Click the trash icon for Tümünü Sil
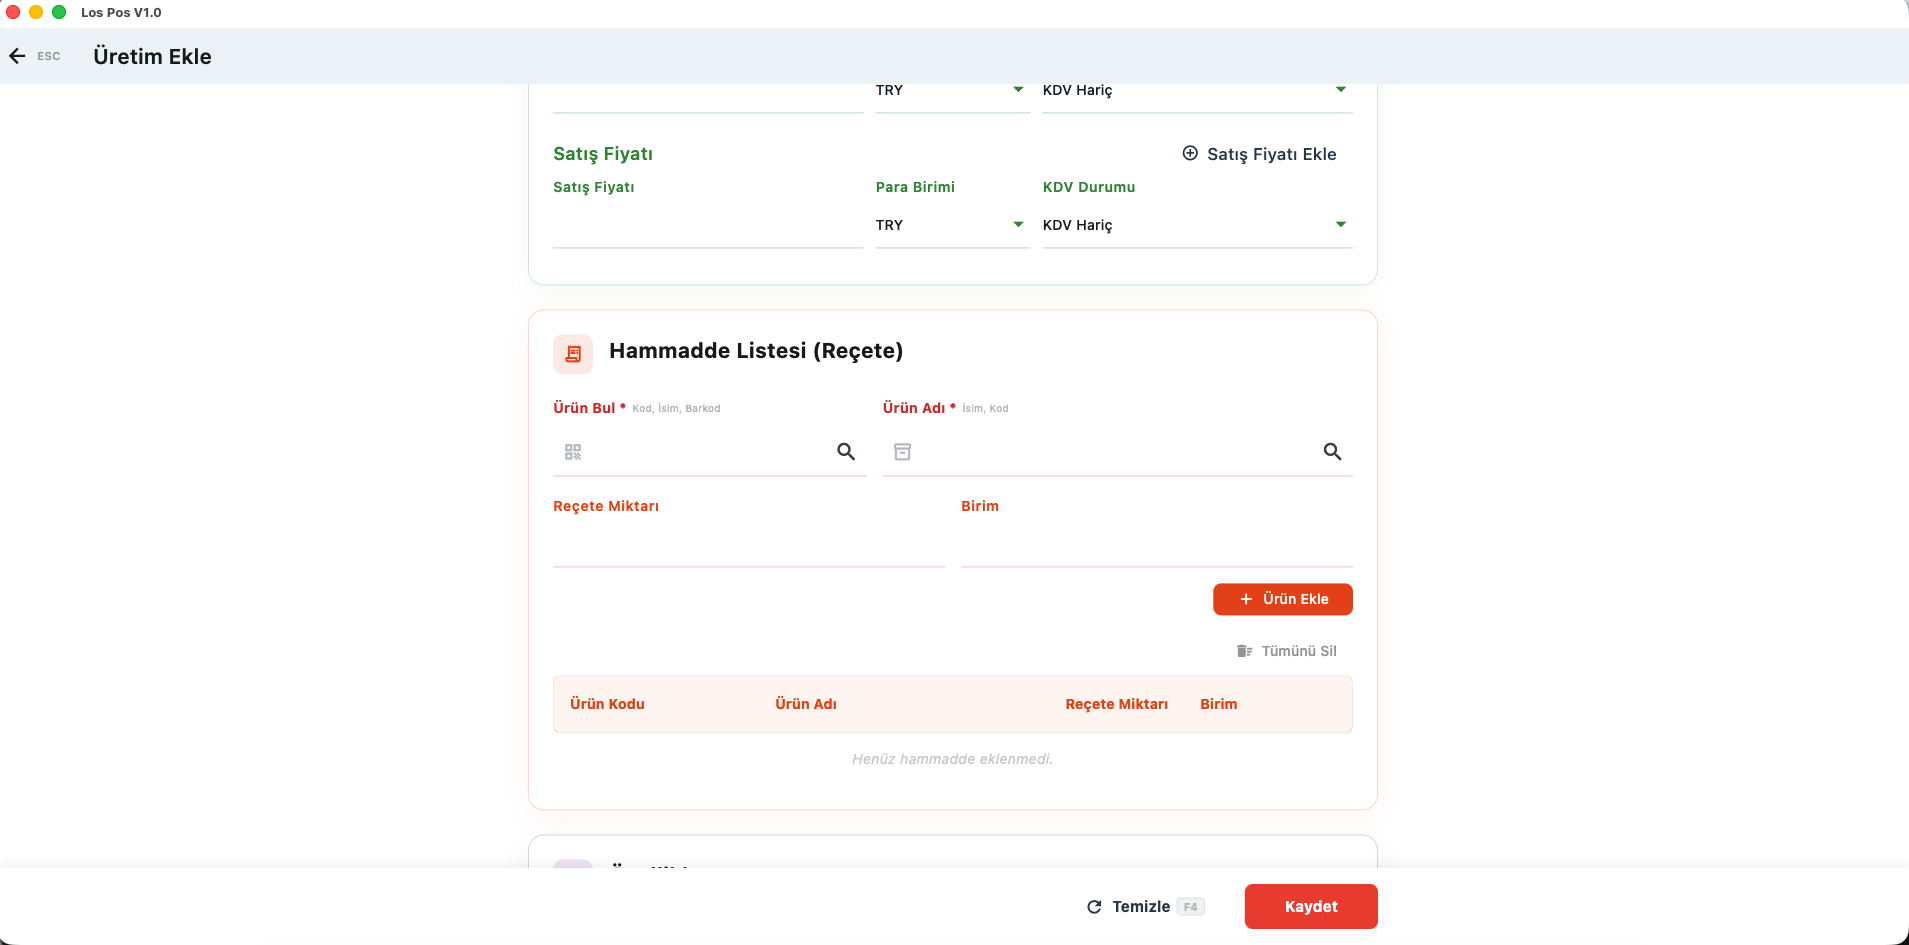This screenshot has height=945, width=1909. point(1244,651)
